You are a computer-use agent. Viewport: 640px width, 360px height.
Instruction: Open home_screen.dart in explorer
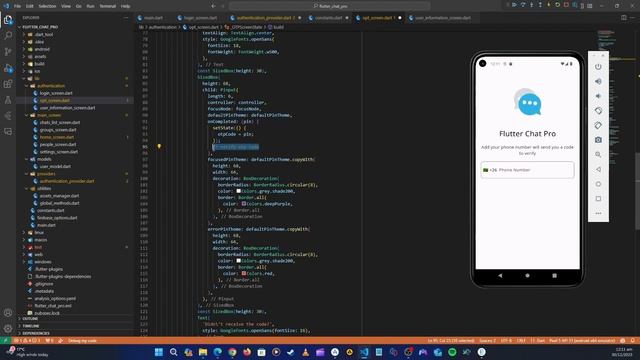coord(57,137)
